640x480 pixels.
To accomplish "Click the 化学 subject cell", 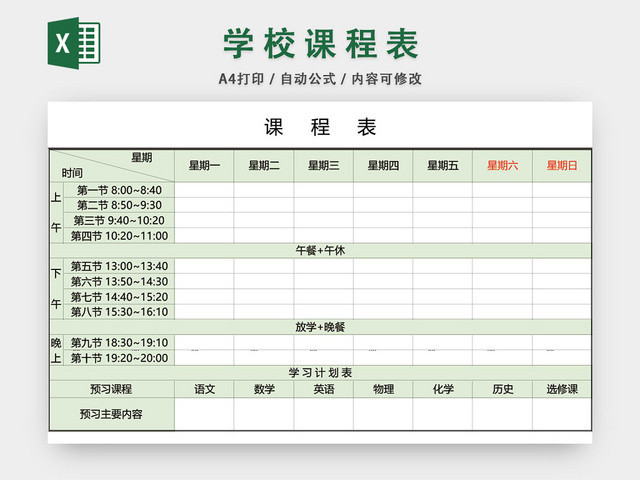I will coord(442,389).
